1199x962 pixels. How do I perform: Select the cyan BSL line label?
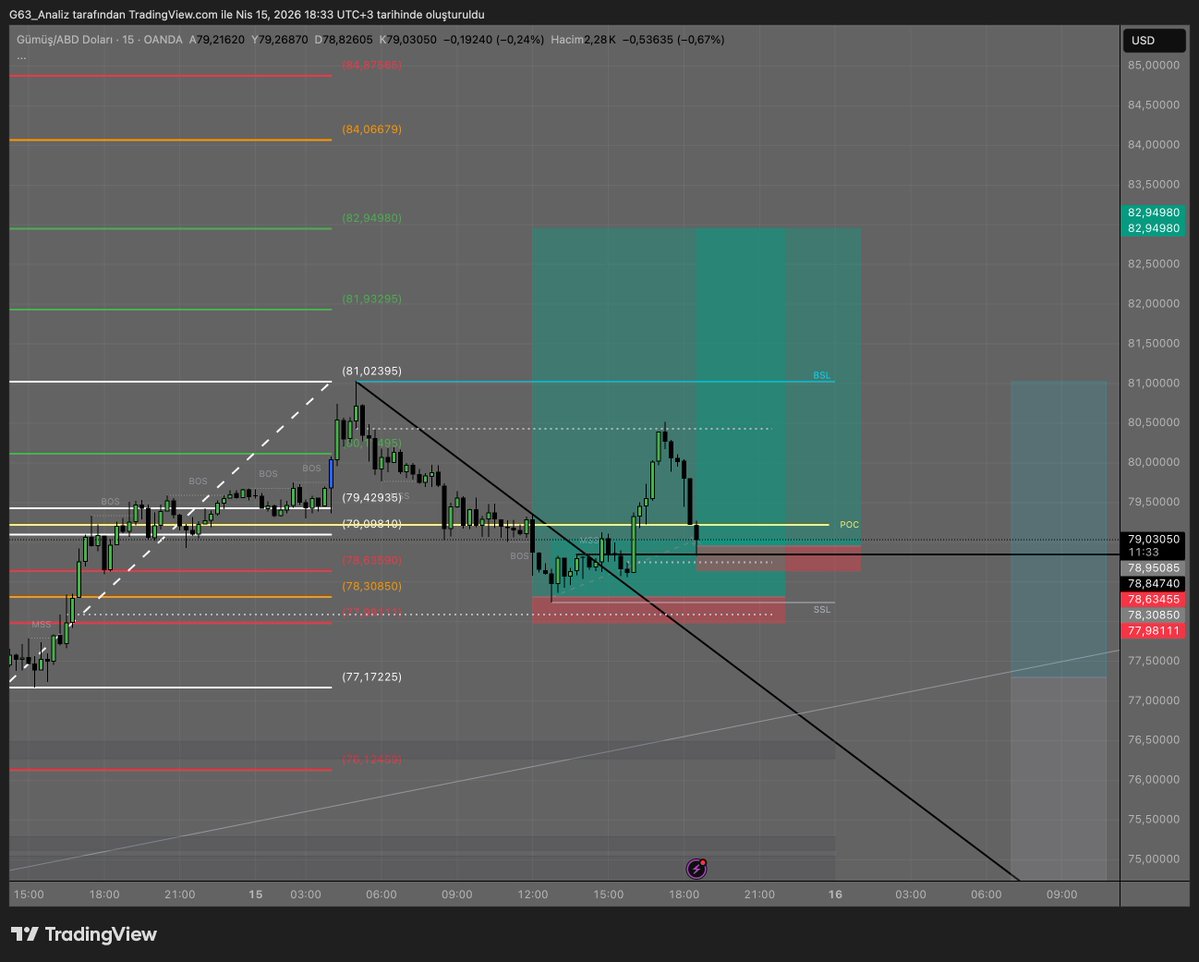tap(821, 376)
